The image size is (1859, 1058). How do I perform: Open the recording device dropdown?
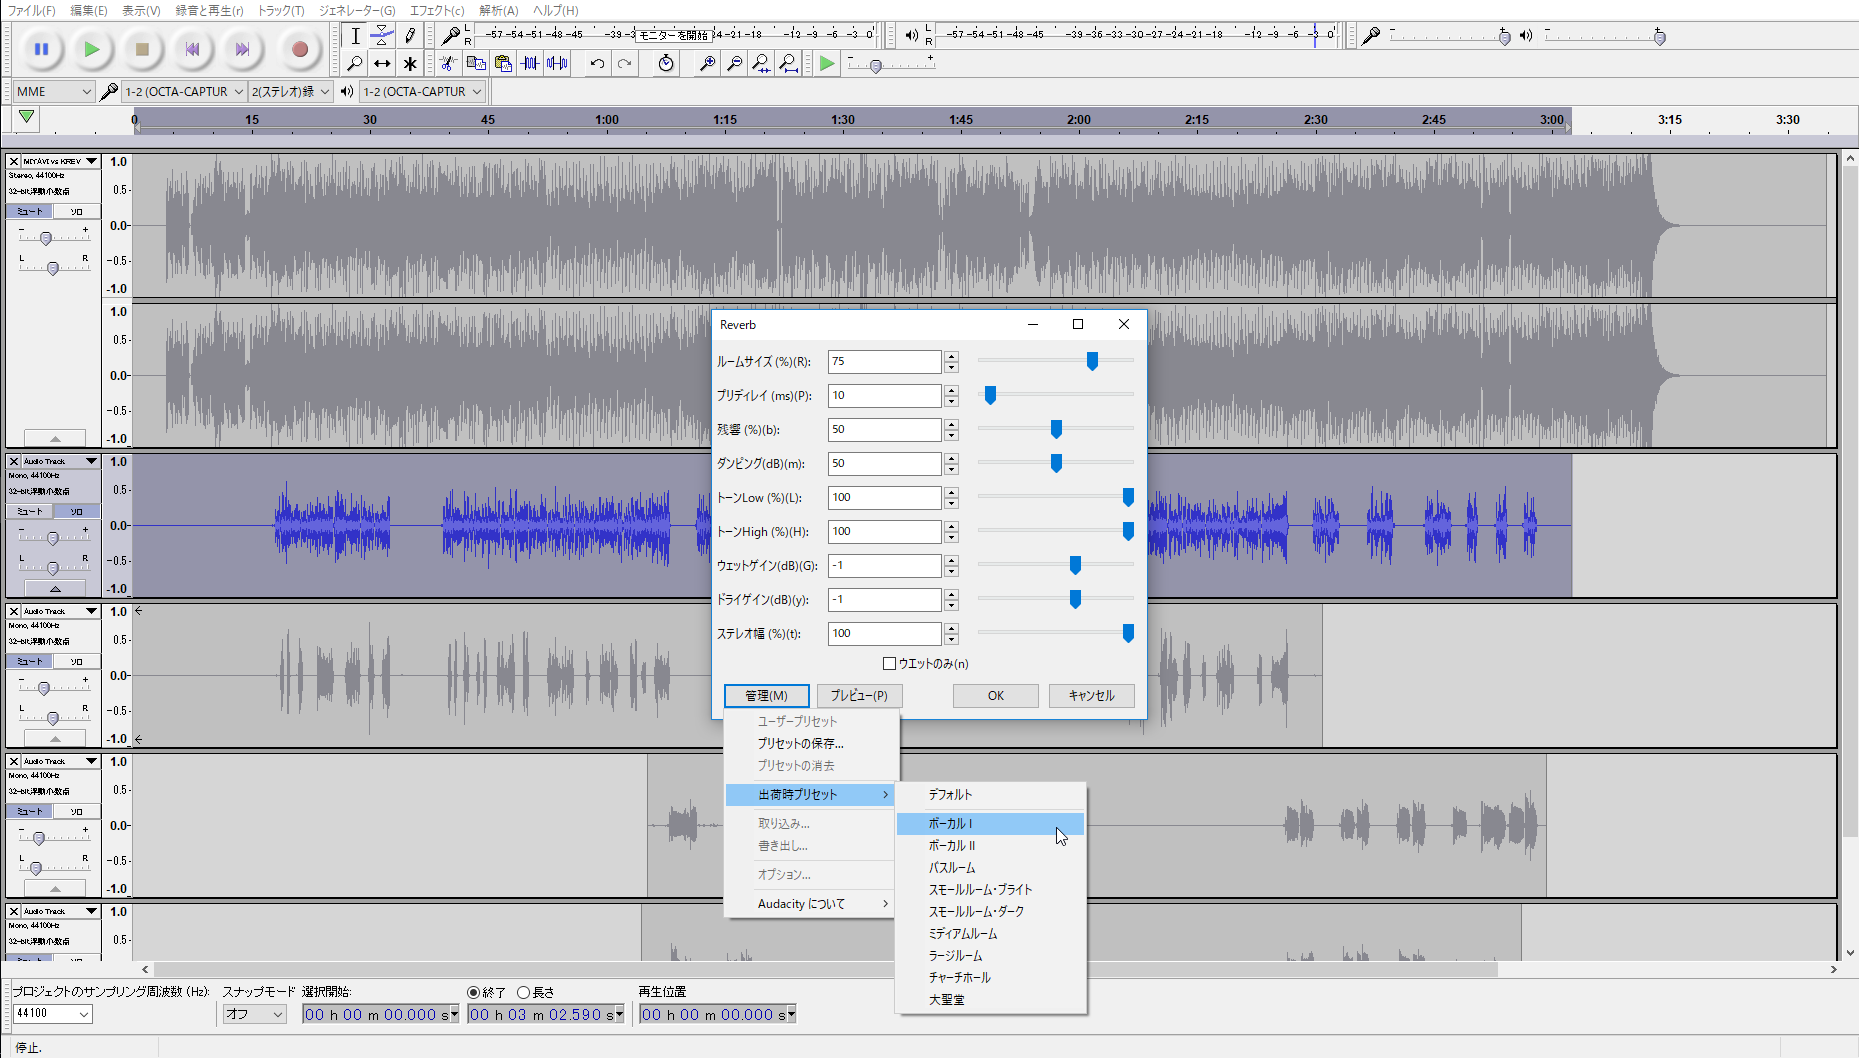click(x=184, y=91)
